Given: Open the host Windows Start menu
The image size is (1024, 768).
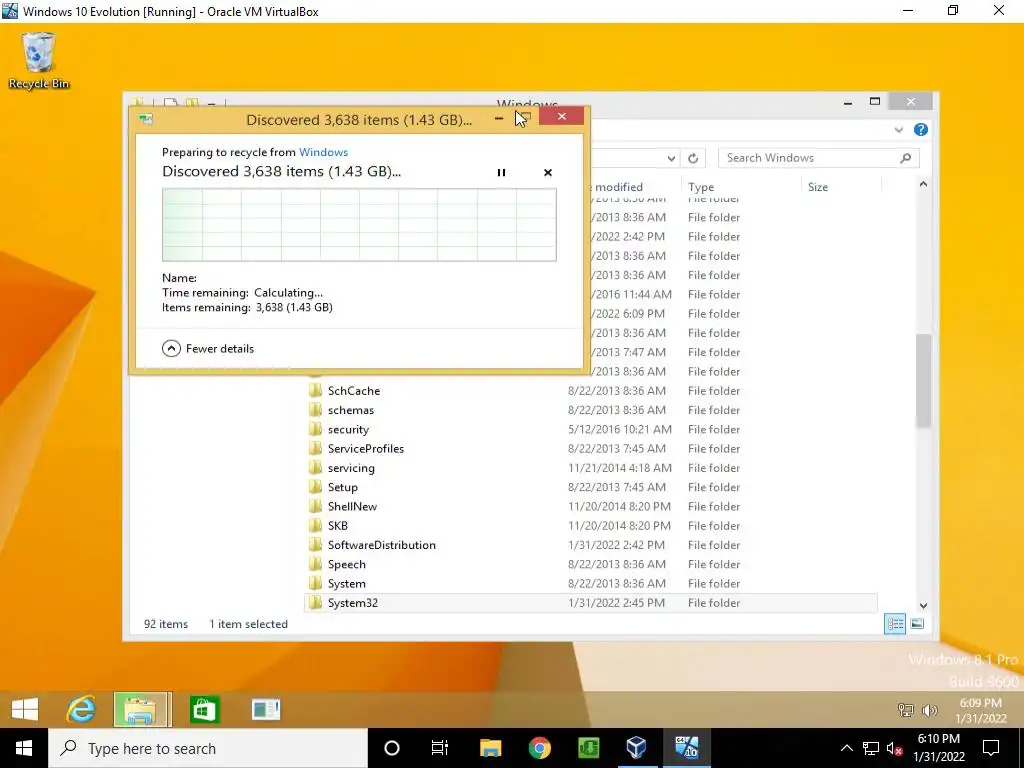Looking at the screenshot, I should coord(24,748).
